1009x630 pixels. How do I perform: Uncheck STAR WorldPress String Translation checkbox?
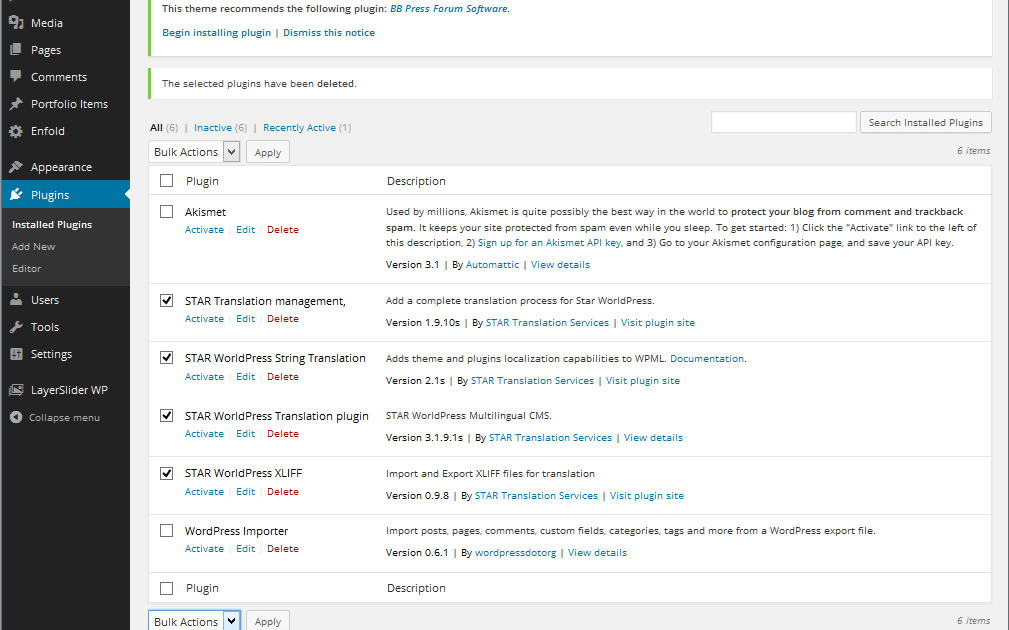pos(167,358)
